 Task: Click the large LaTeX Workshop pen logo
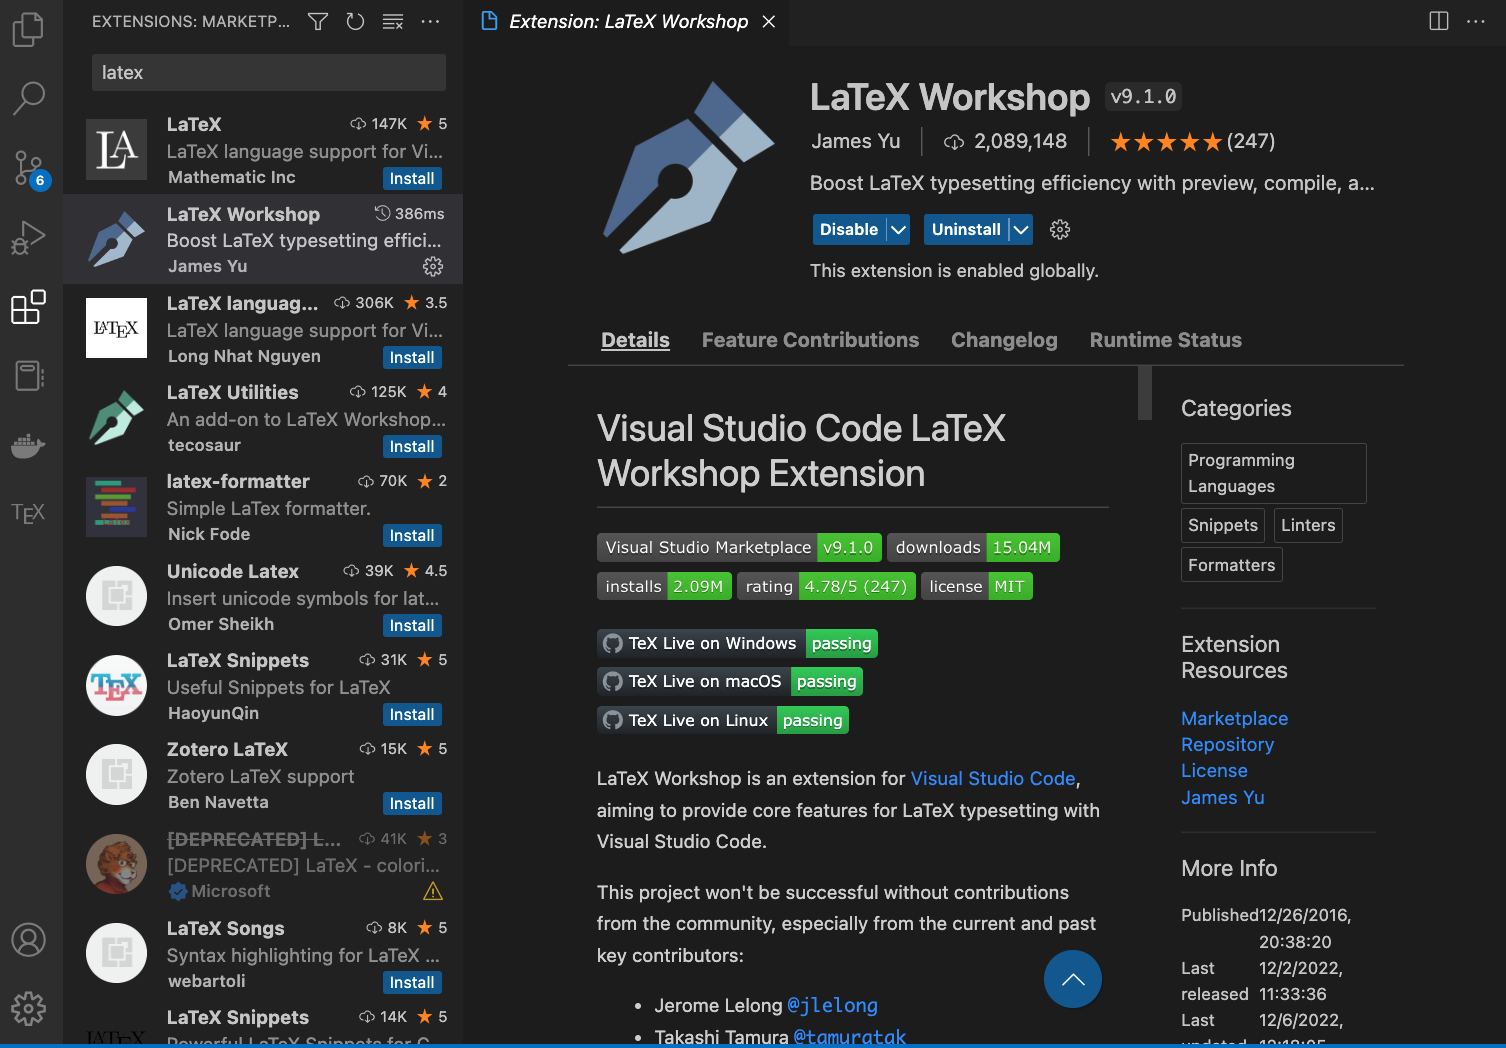[x=689, y=167]
